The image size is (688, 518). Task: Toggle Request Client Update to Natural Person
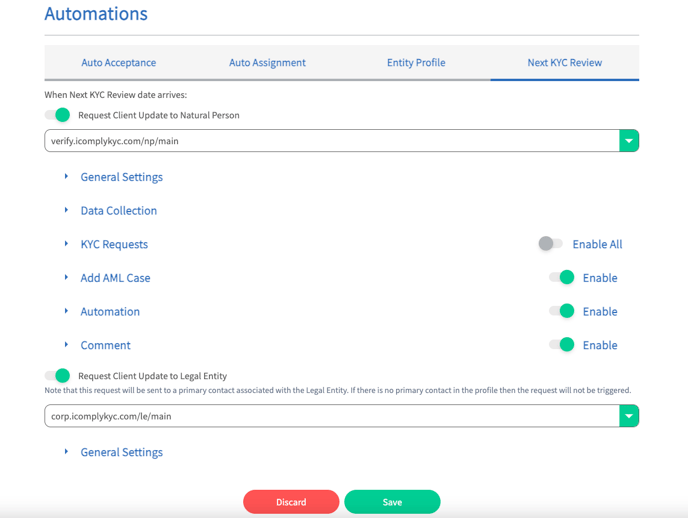[57, 115]
